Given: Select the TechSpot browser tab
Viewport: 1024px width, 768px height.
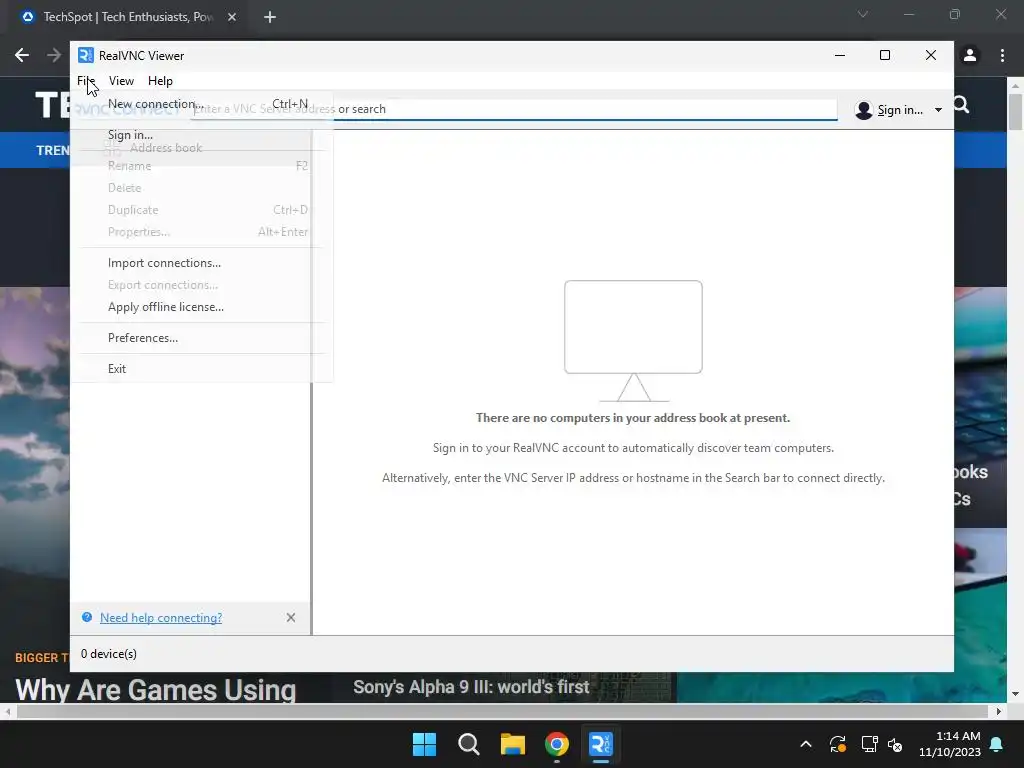Looking at the screenshot, I should tap(129, 17).
